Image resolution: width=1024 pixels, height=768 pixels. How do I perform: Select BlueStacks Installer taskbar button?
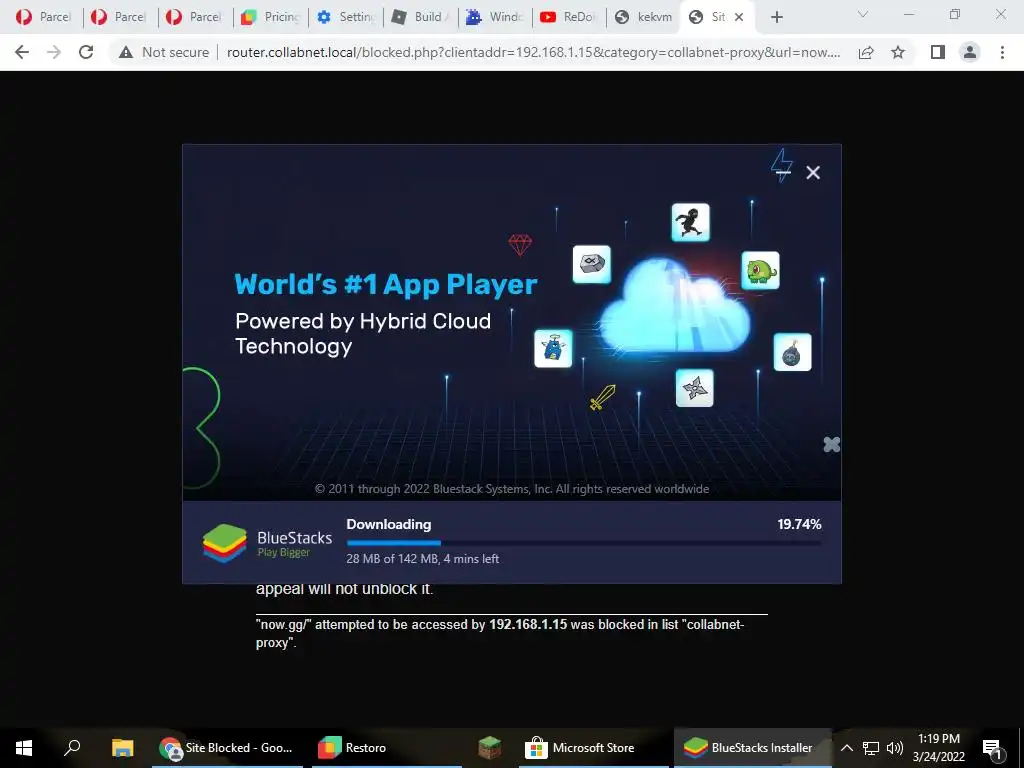[753, 748]
